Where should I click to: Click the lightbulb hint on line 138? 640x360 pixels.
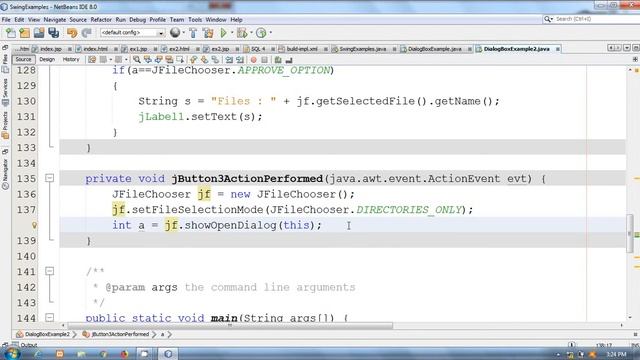(34, 225)
